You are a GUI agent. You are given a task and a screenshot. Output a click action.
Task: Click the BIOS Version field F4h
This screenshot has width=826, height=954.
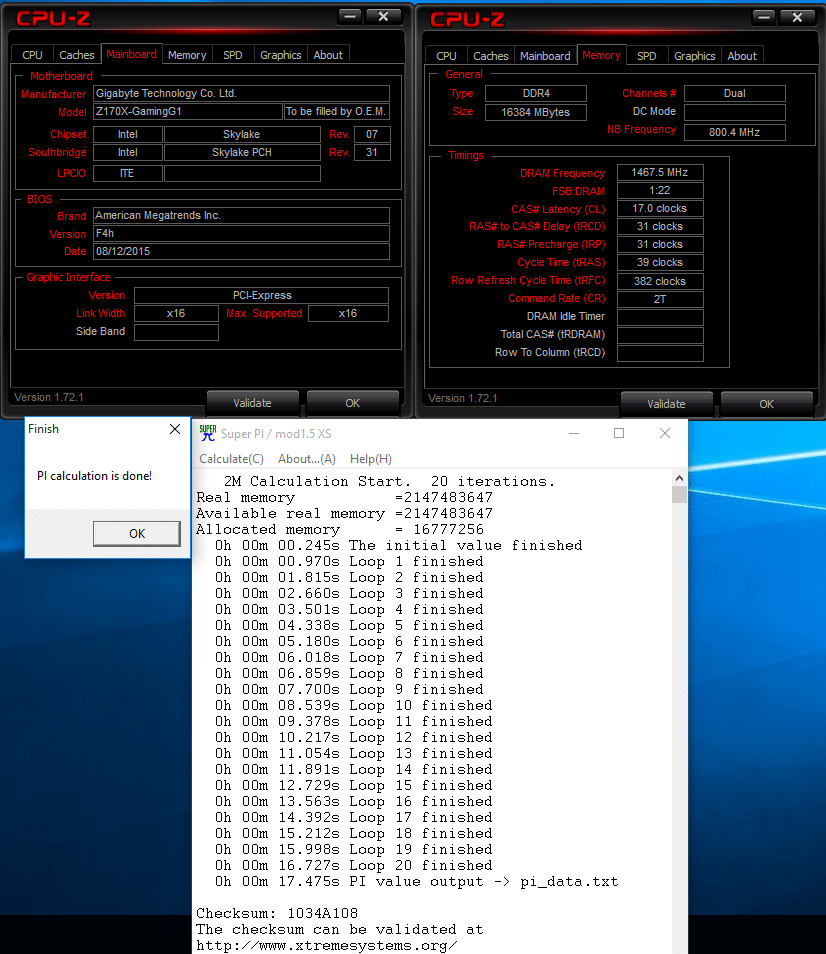241,234
